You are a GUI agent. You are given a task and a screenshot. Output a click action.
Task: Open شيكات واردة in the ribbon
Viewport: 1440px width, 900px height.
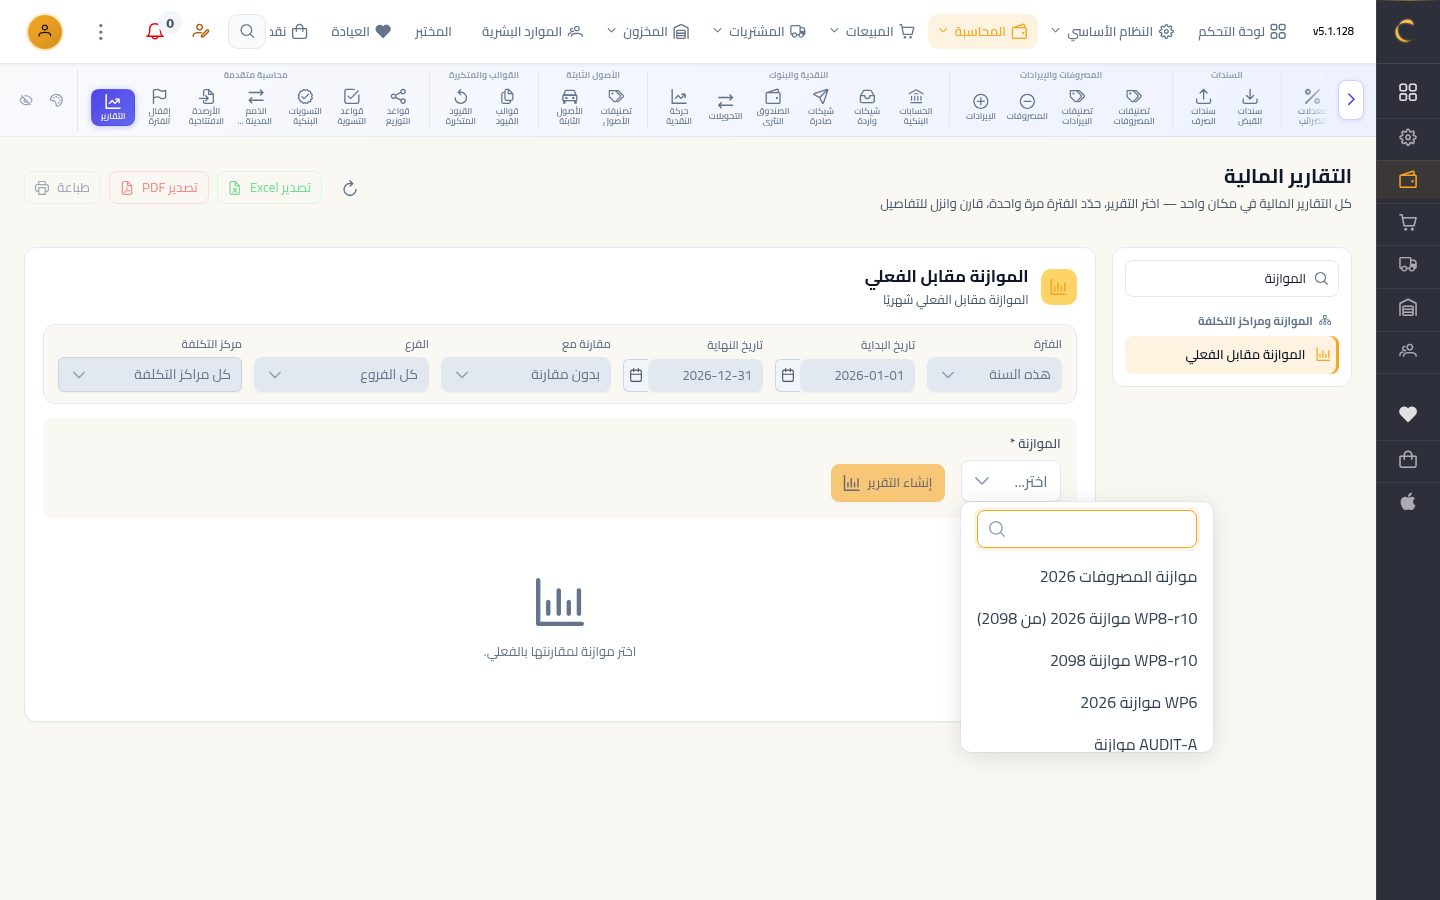(x=867, y=107)
